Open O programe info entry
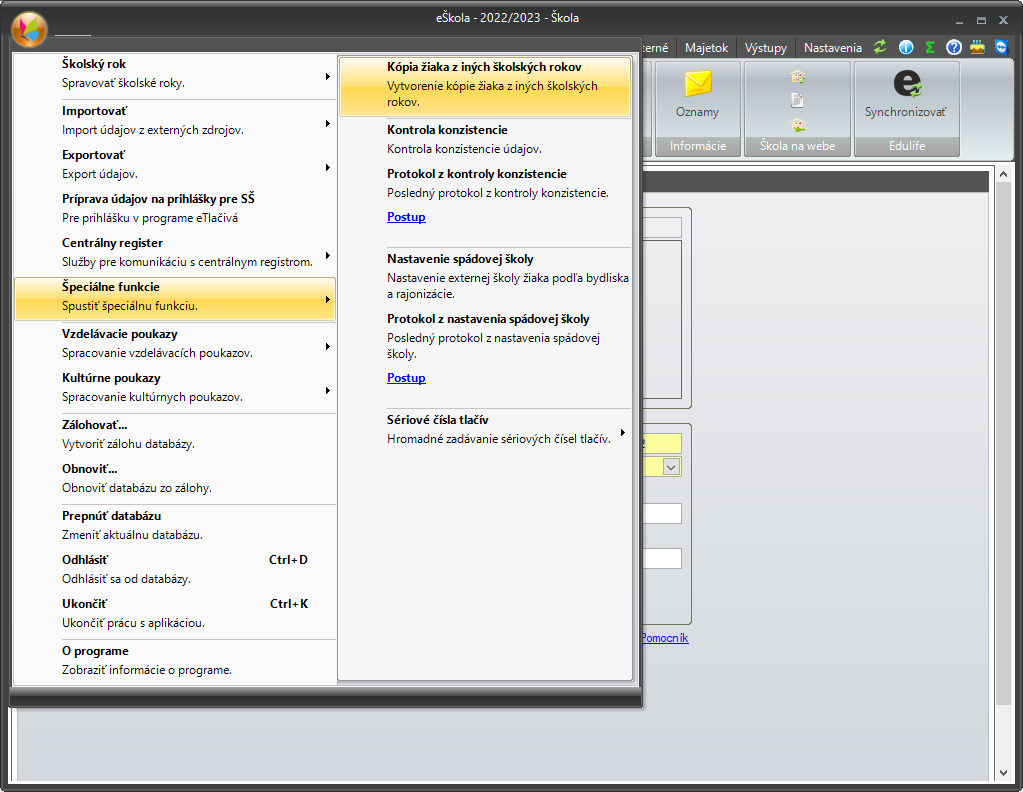 175,660
